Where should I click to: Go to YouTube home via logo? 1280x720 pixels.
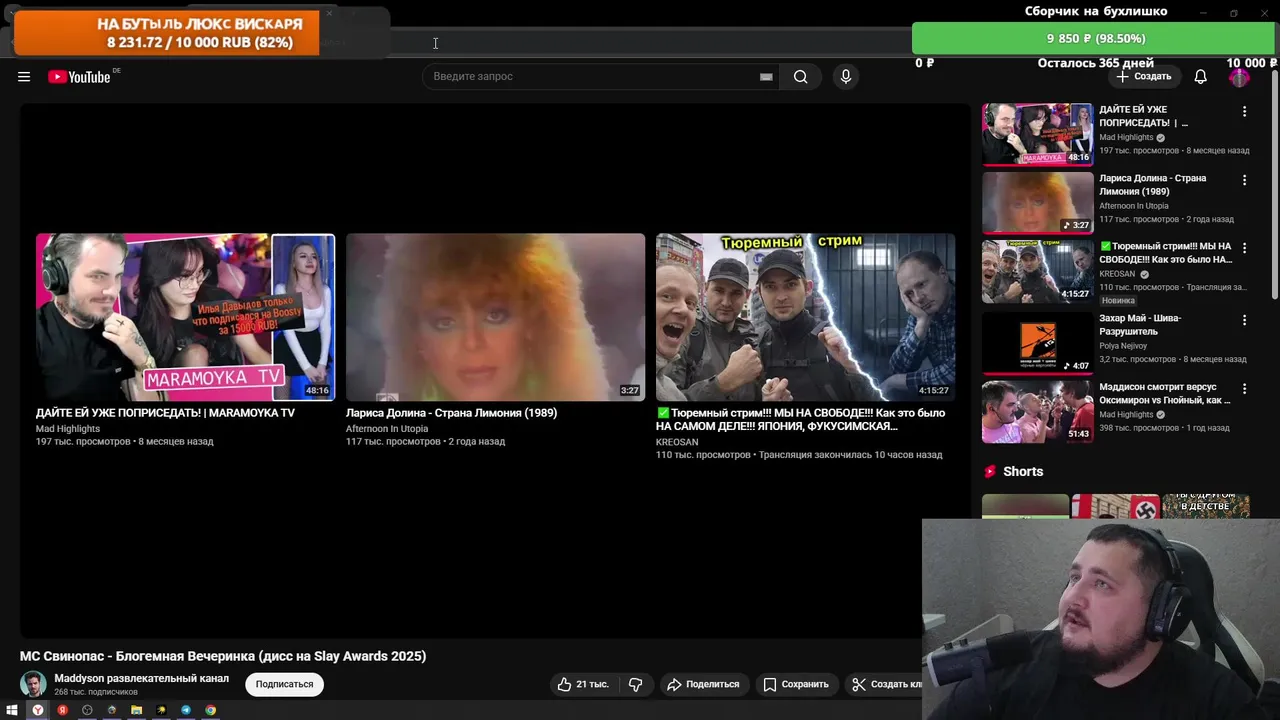point(79,77)
